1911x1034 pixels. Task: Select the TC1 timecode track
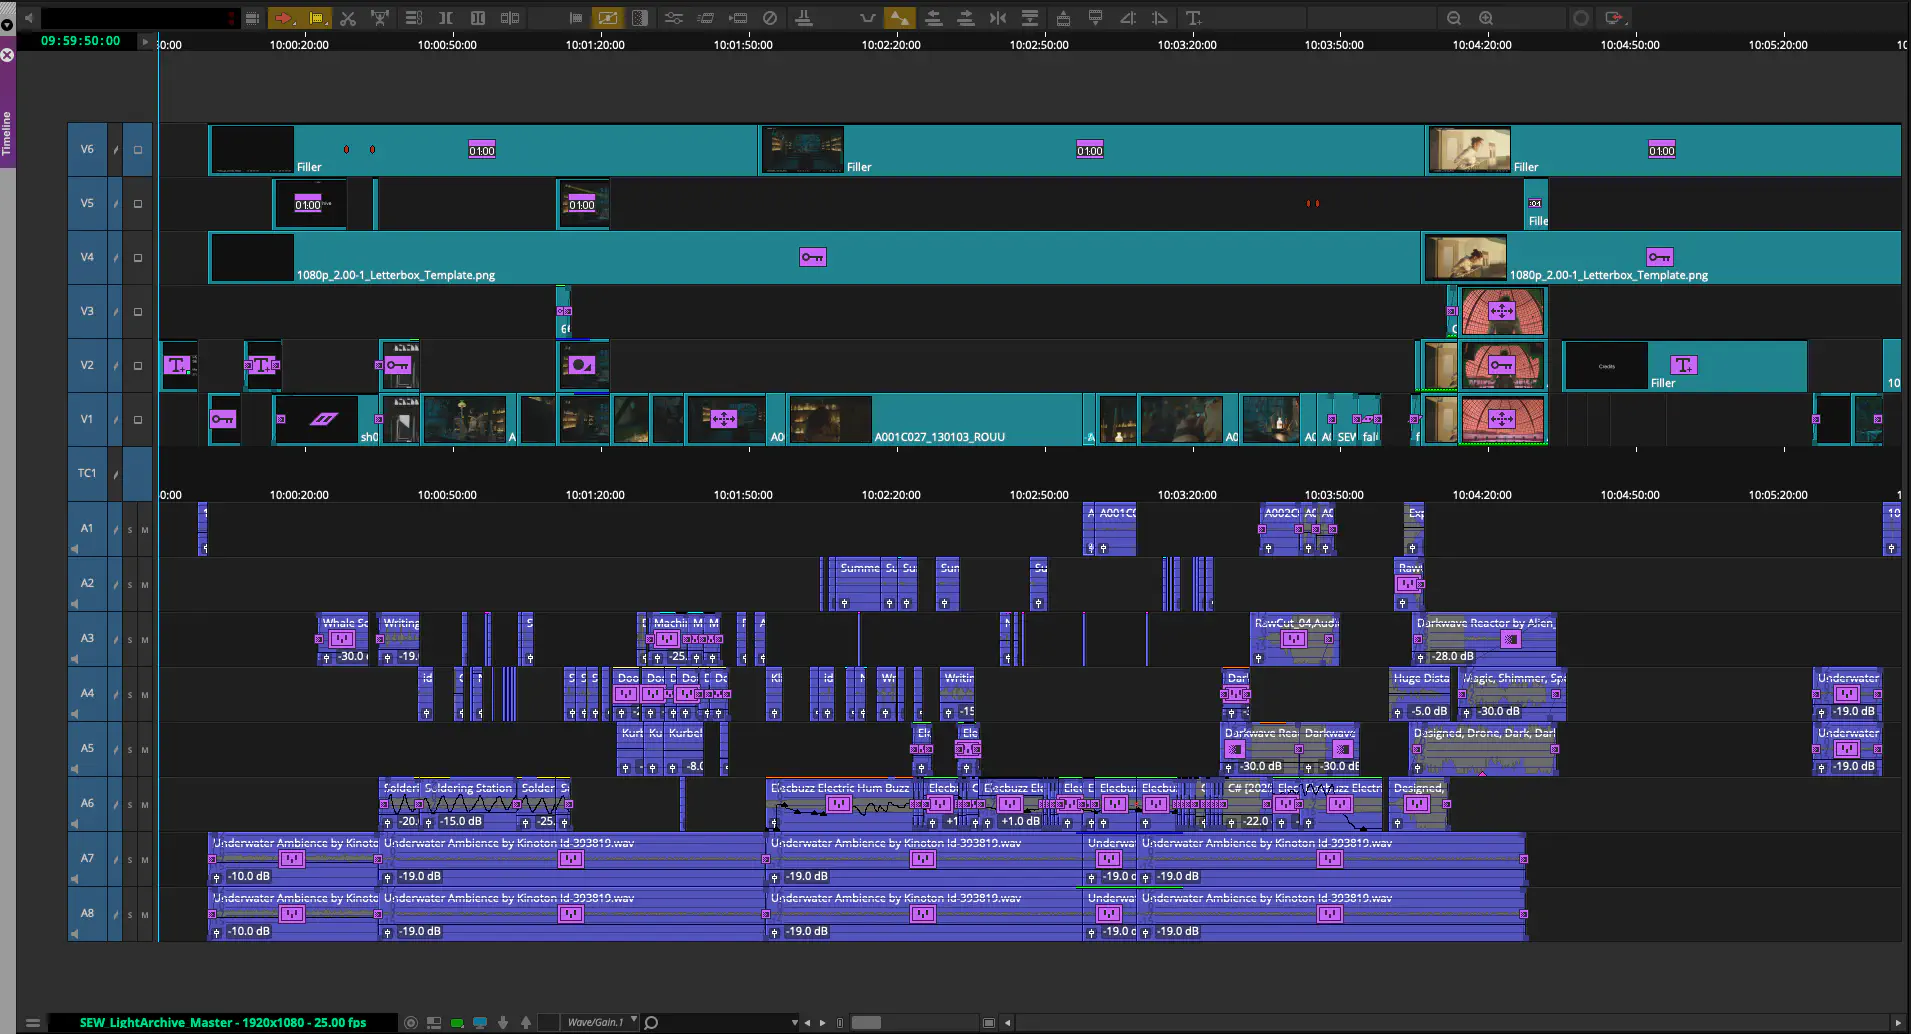(x=87, y=473)
